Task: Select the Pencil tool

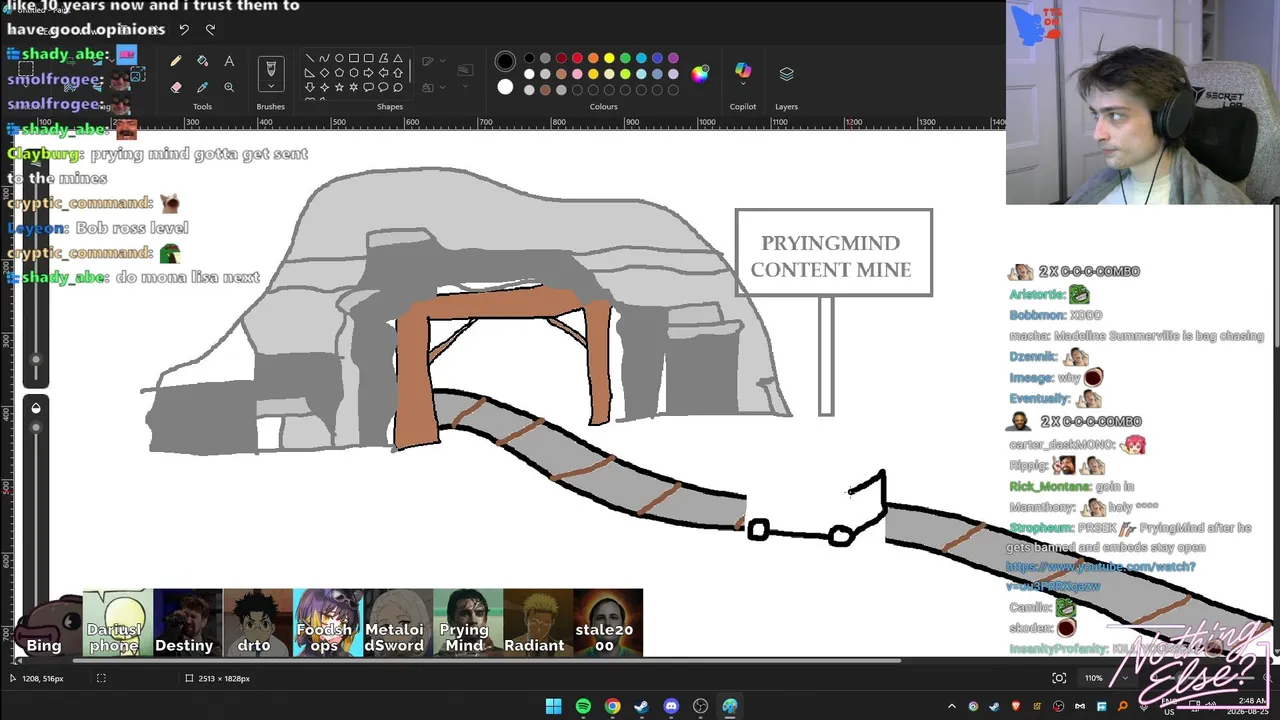Action: point(176,61)
